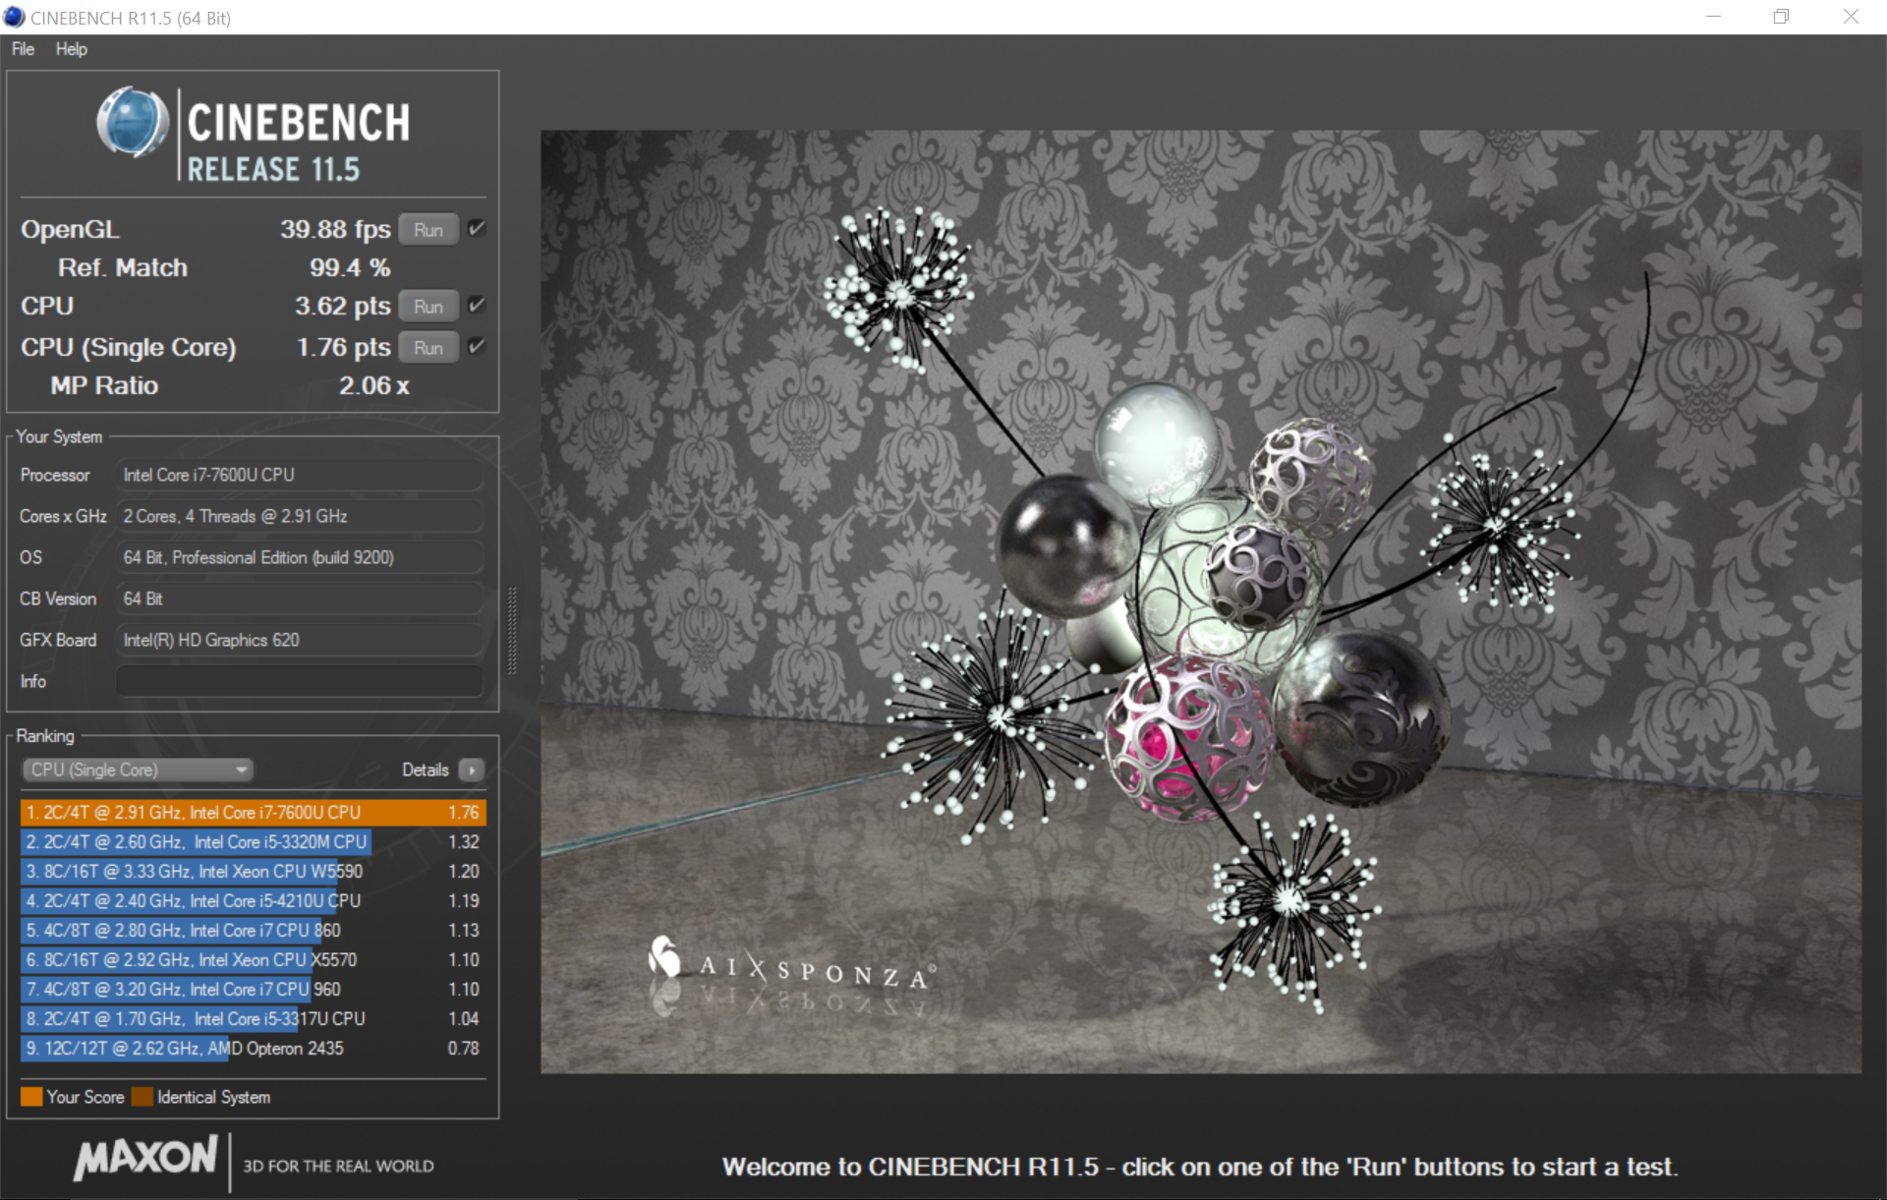Run the CPU benchmark test

click(x=428, y=306)
